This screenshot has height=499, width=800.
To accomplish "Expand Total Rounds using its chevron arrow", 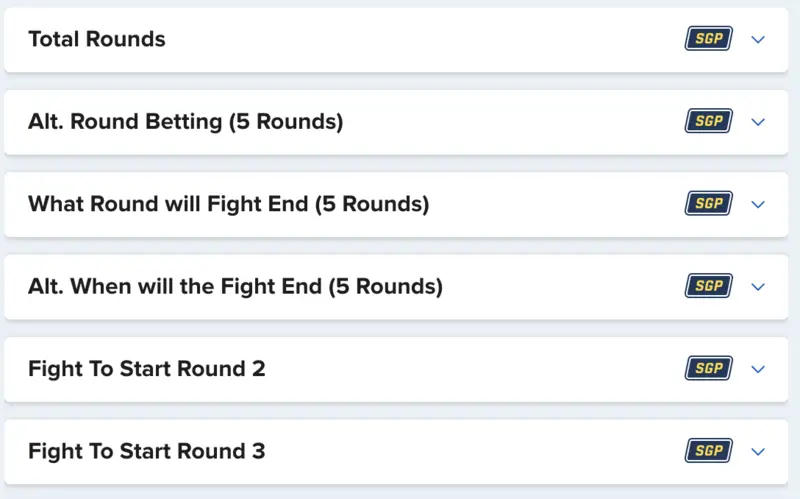I will 757,39.
